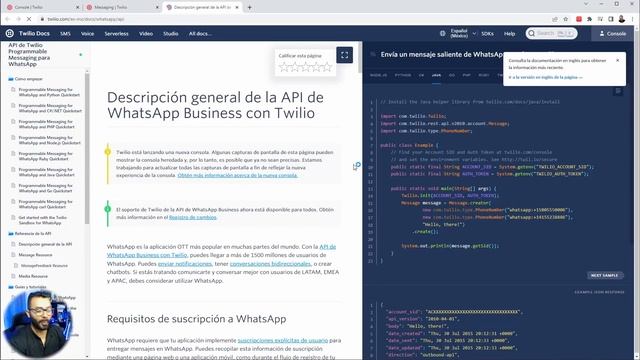This screenshot has width=640, height=360.
Task: Close the Messaging | Twilio tab
Action: pyautogui.click(x=158, y=7)
